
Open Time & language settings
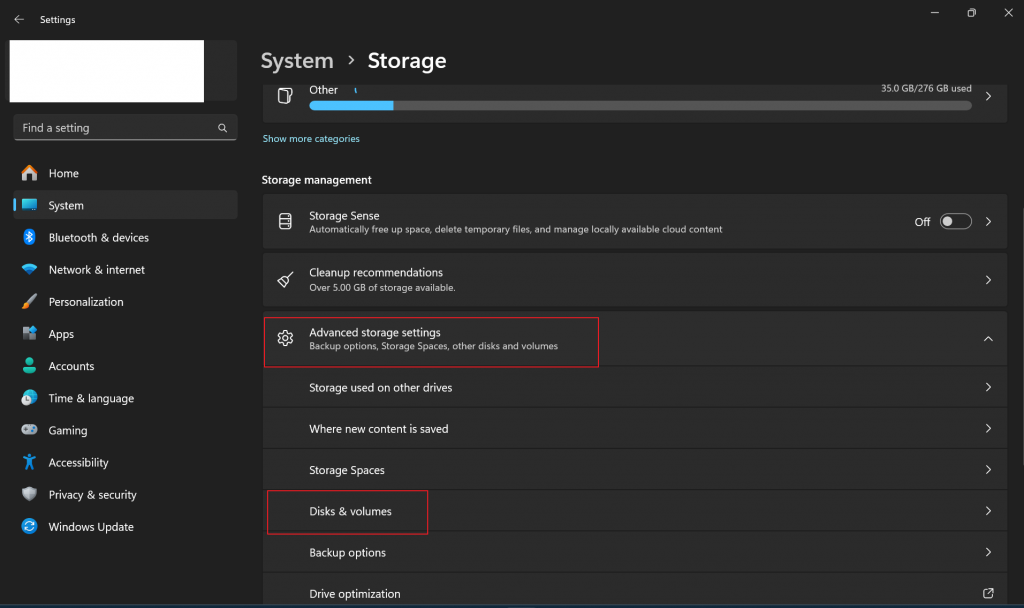[90, 398]
